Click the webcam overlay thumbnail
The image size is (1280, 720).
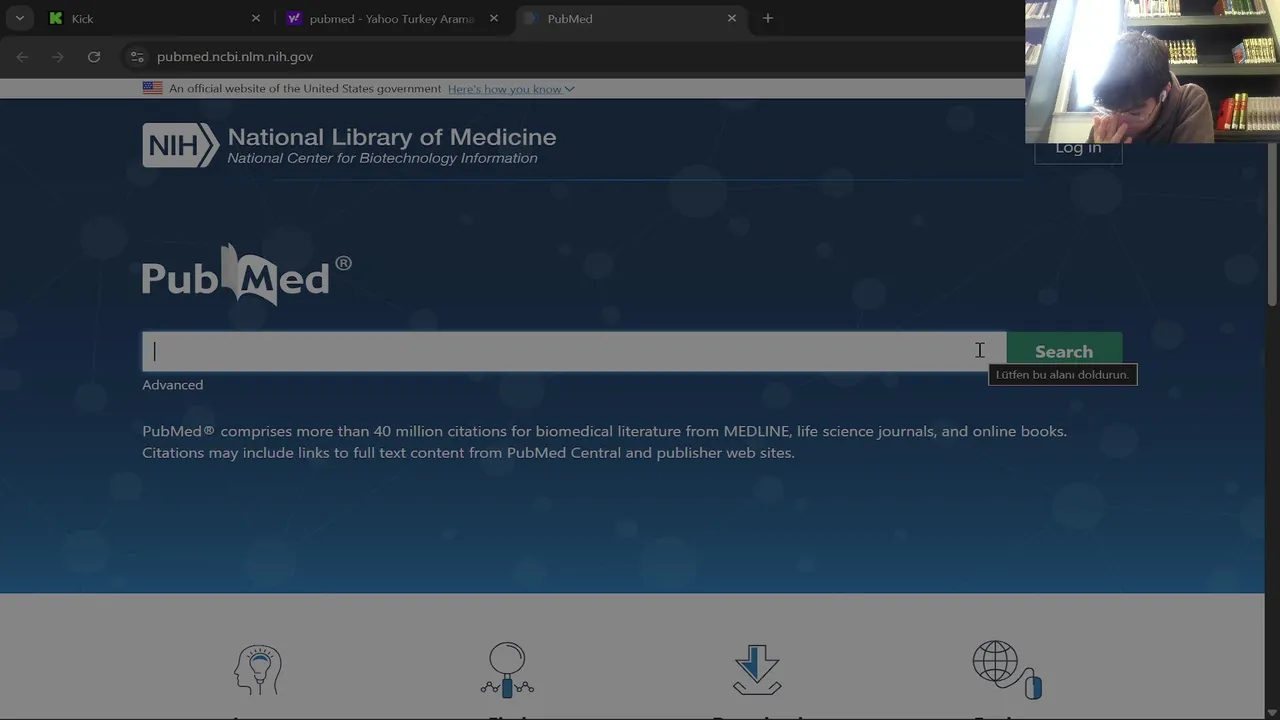click(1152, 71)
